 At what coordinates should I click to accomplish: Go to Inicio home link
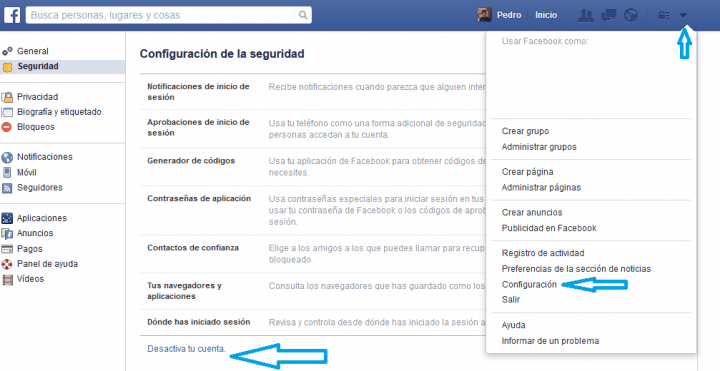546,15
